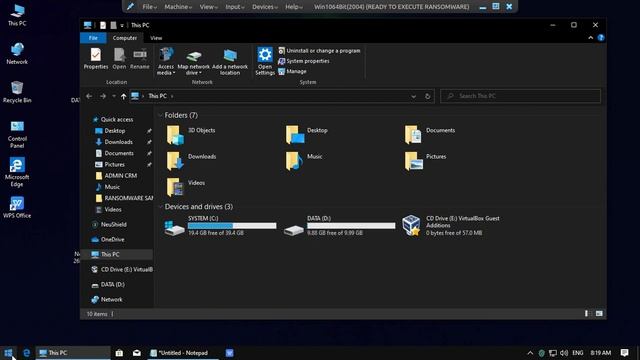The width and height of the screenshot is (640, 360).
Task: Go back with the back arrow
Action: click(x=89, y=96)
